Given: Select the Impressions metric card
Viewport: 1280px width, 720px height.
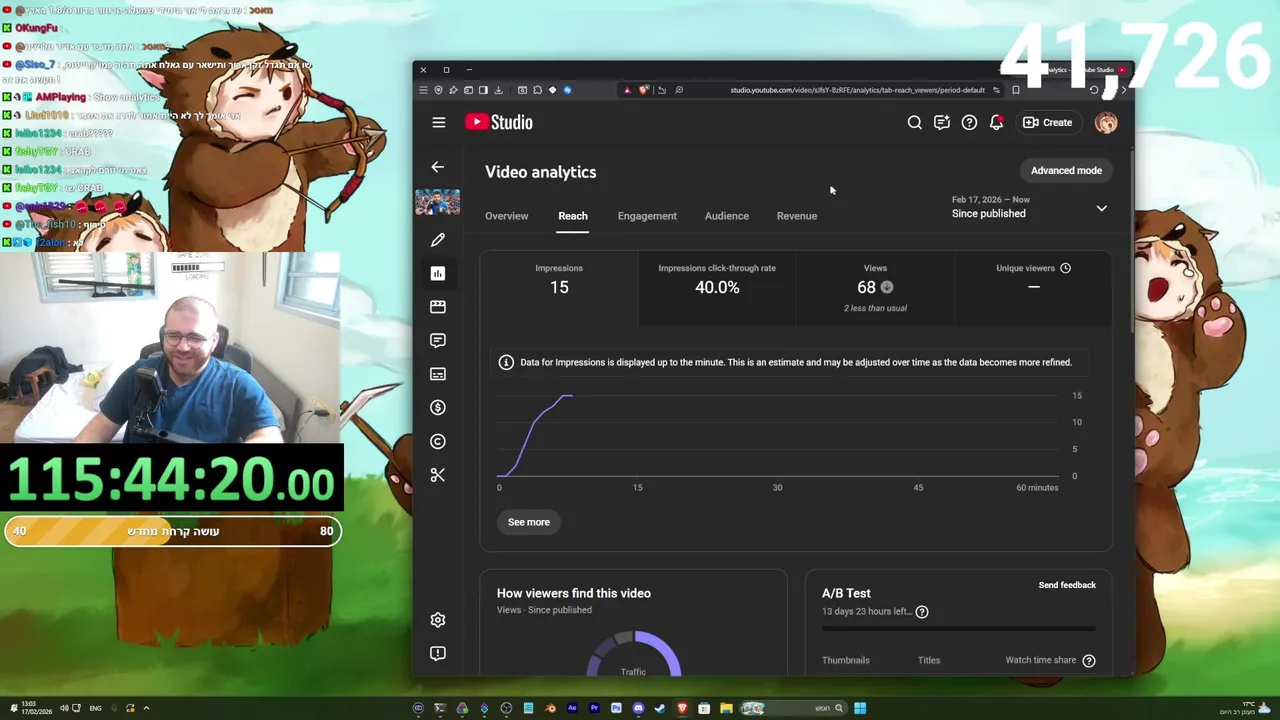Looking at the screenshot, I should [559, 288].
